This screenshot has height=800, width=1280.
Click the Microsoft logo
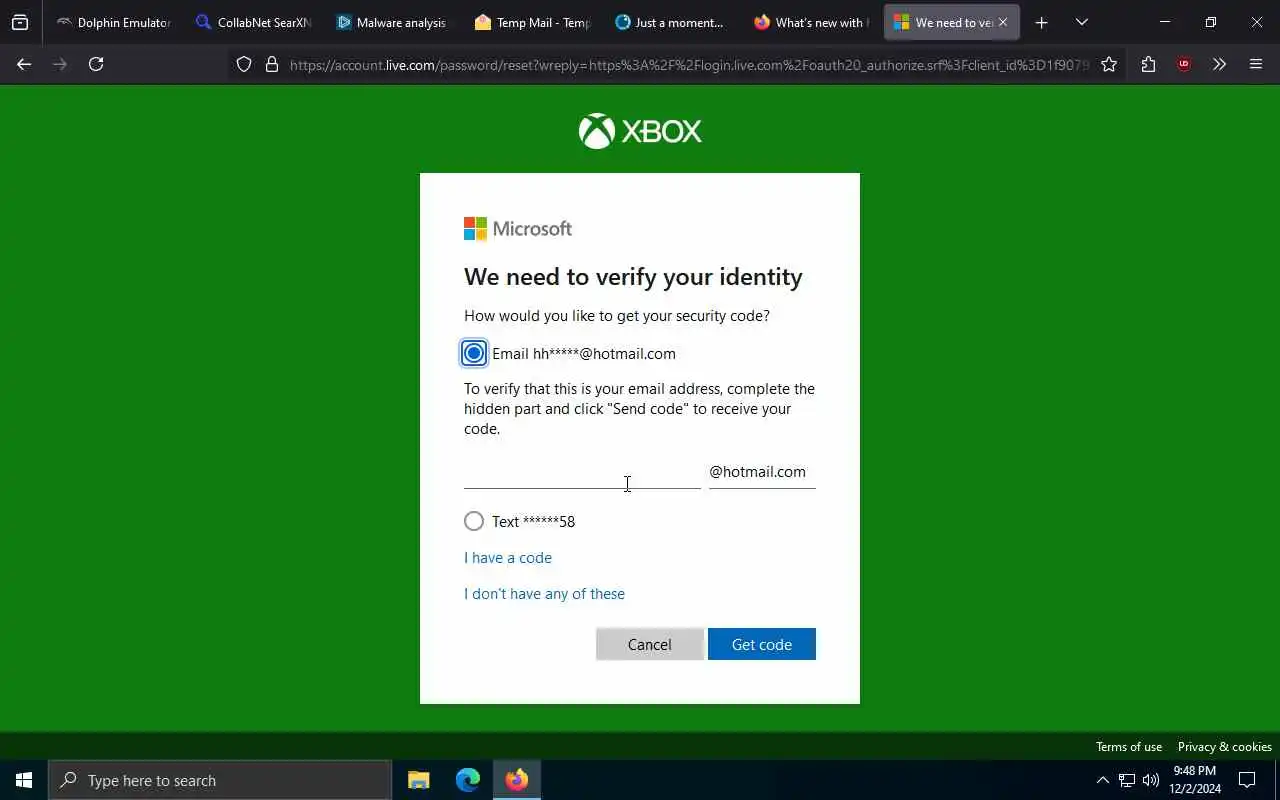point(518,229)
